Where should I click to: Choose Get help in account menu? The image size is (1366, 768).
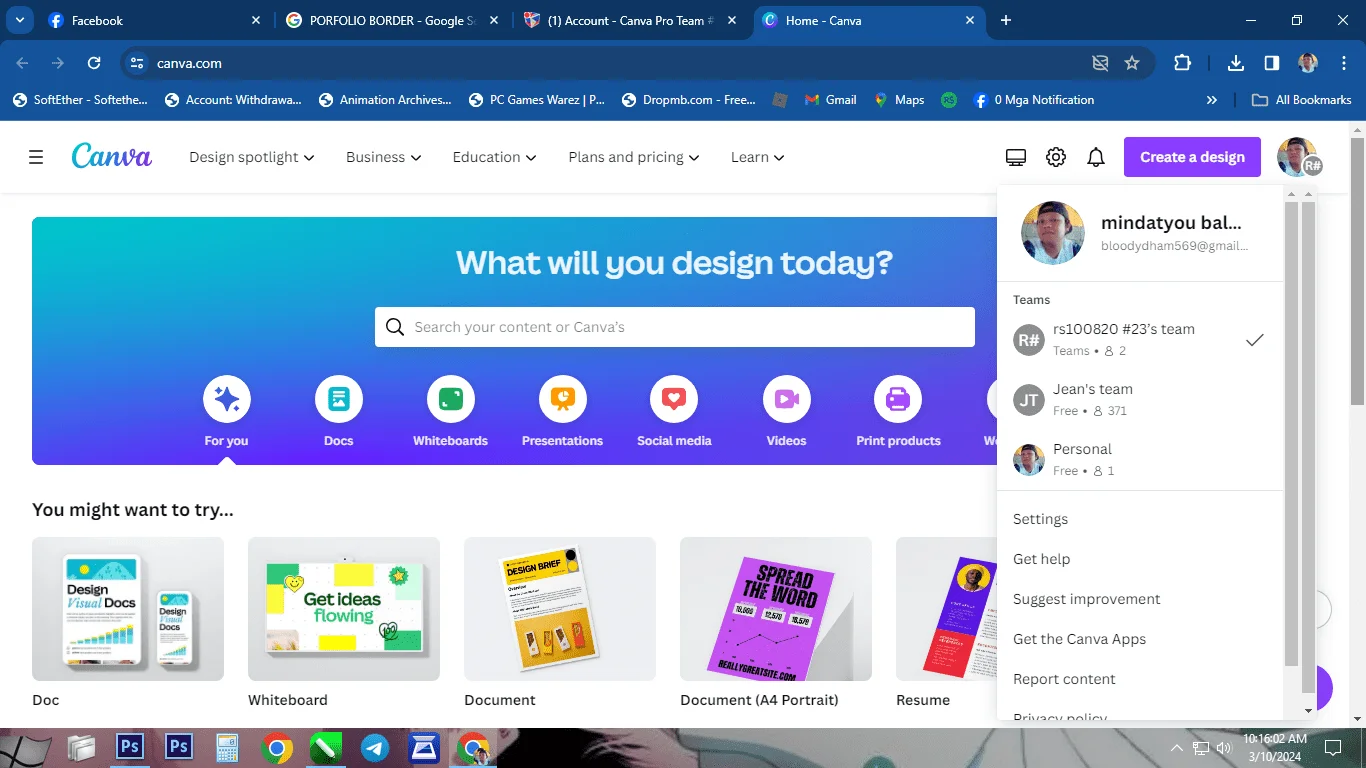coord(1041,559)
